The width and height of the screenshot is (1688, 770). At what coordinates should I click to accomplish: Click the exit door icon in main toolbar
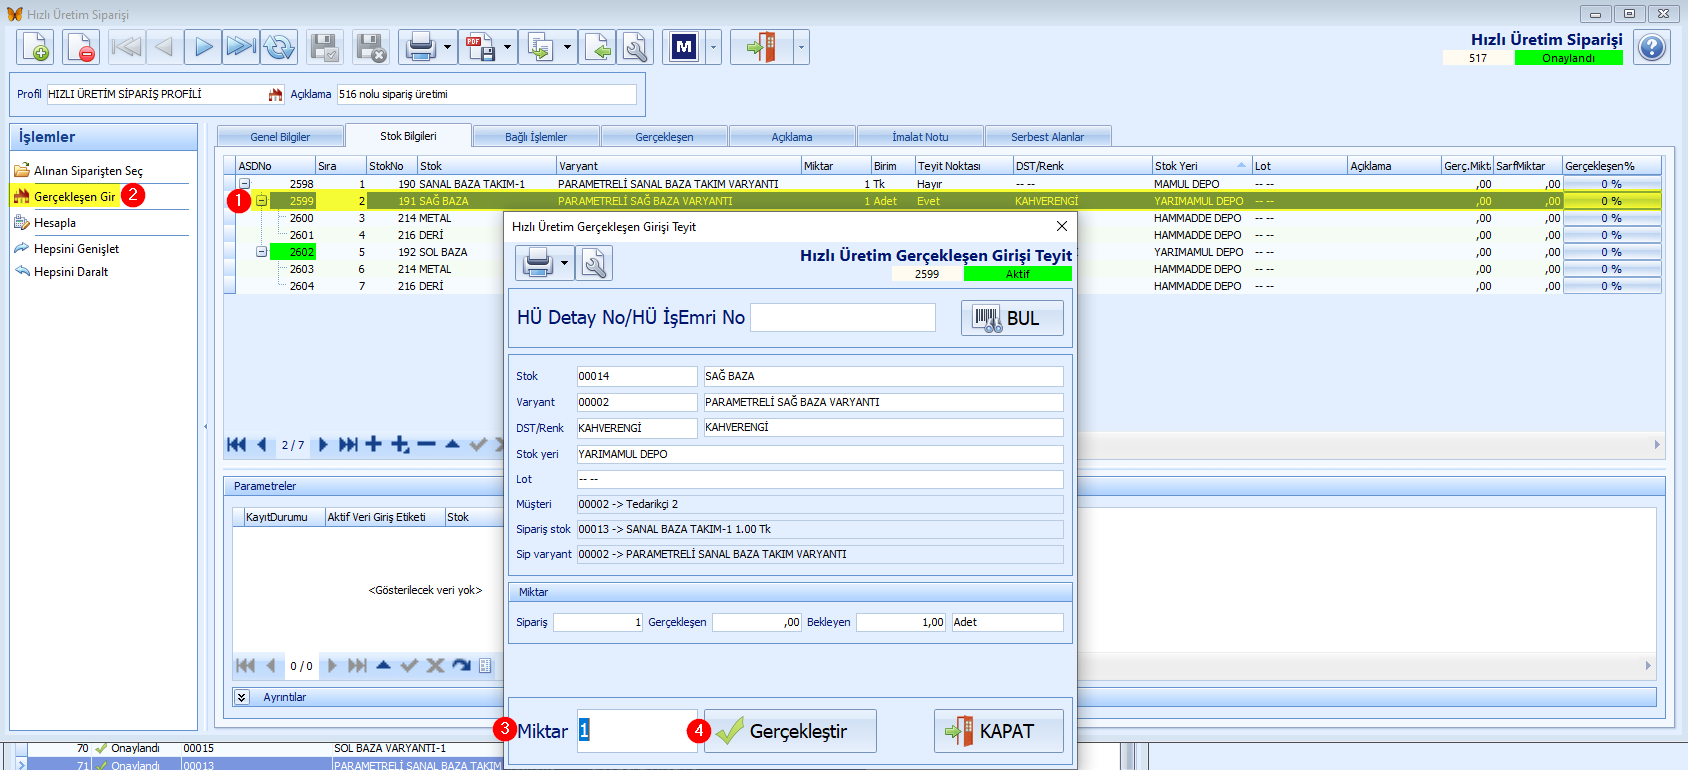761,47
